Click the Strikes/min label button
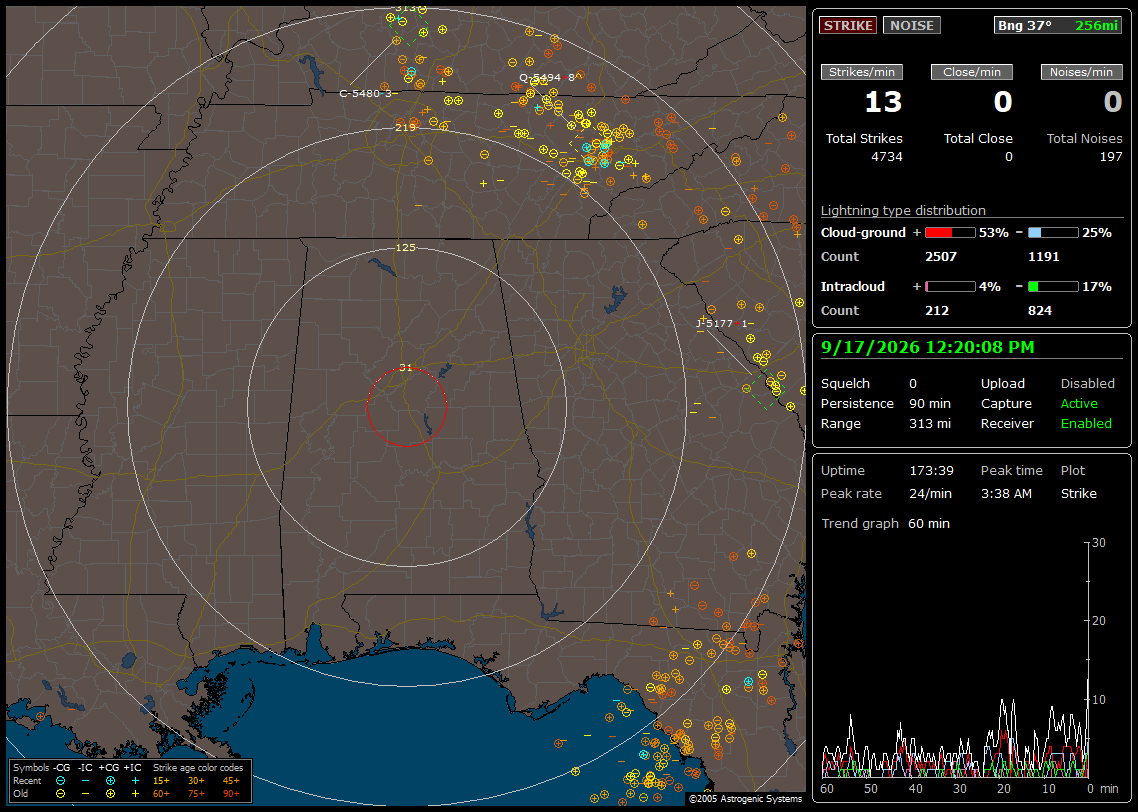 click(x=862, y=72)
